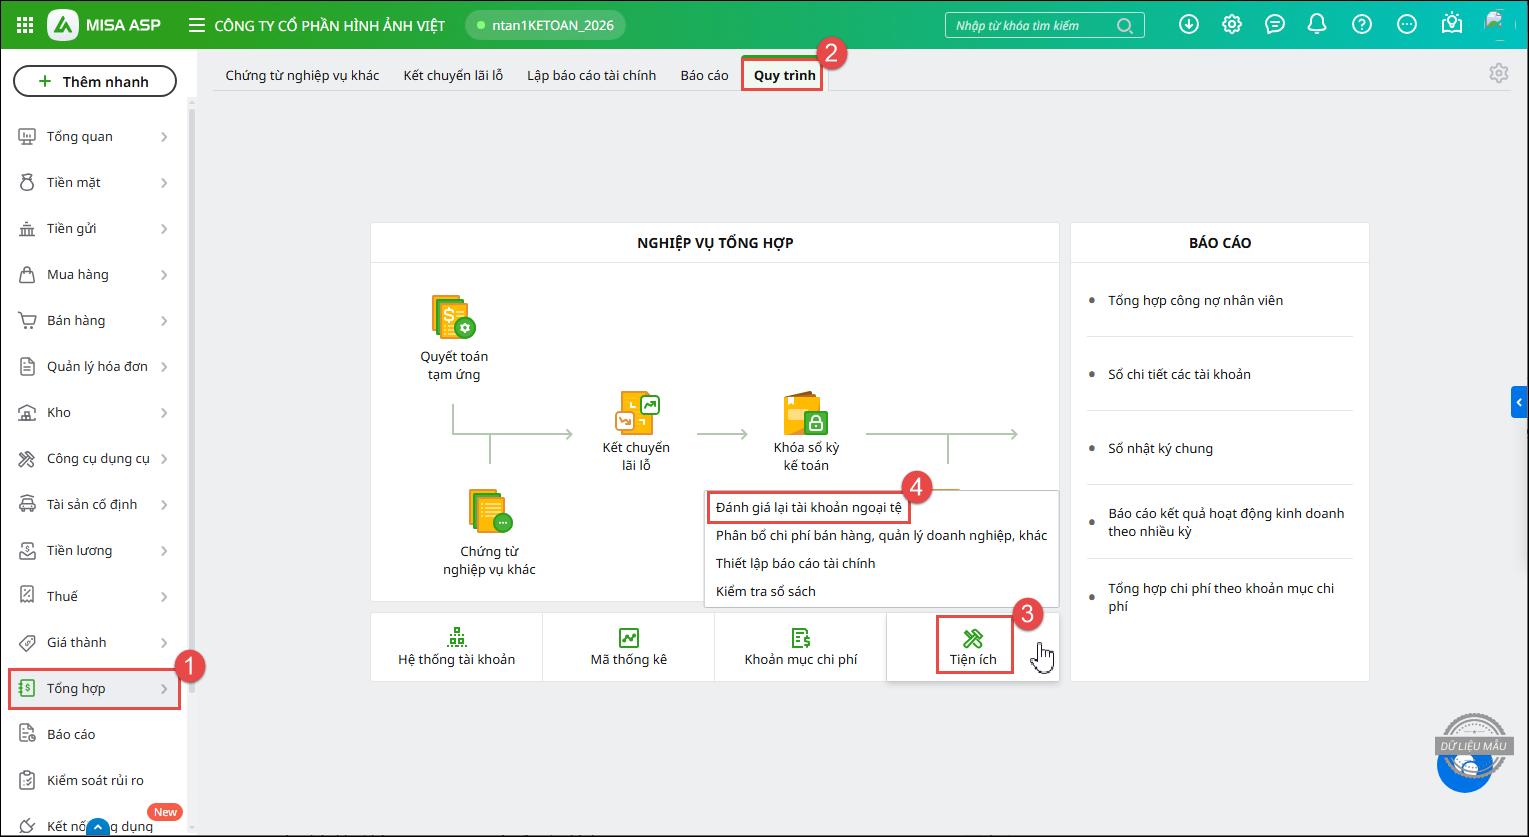Choose Kiểm tra sổ sách menu entry
Viewport: 1529px width, 837px height.
pos(766,591)
